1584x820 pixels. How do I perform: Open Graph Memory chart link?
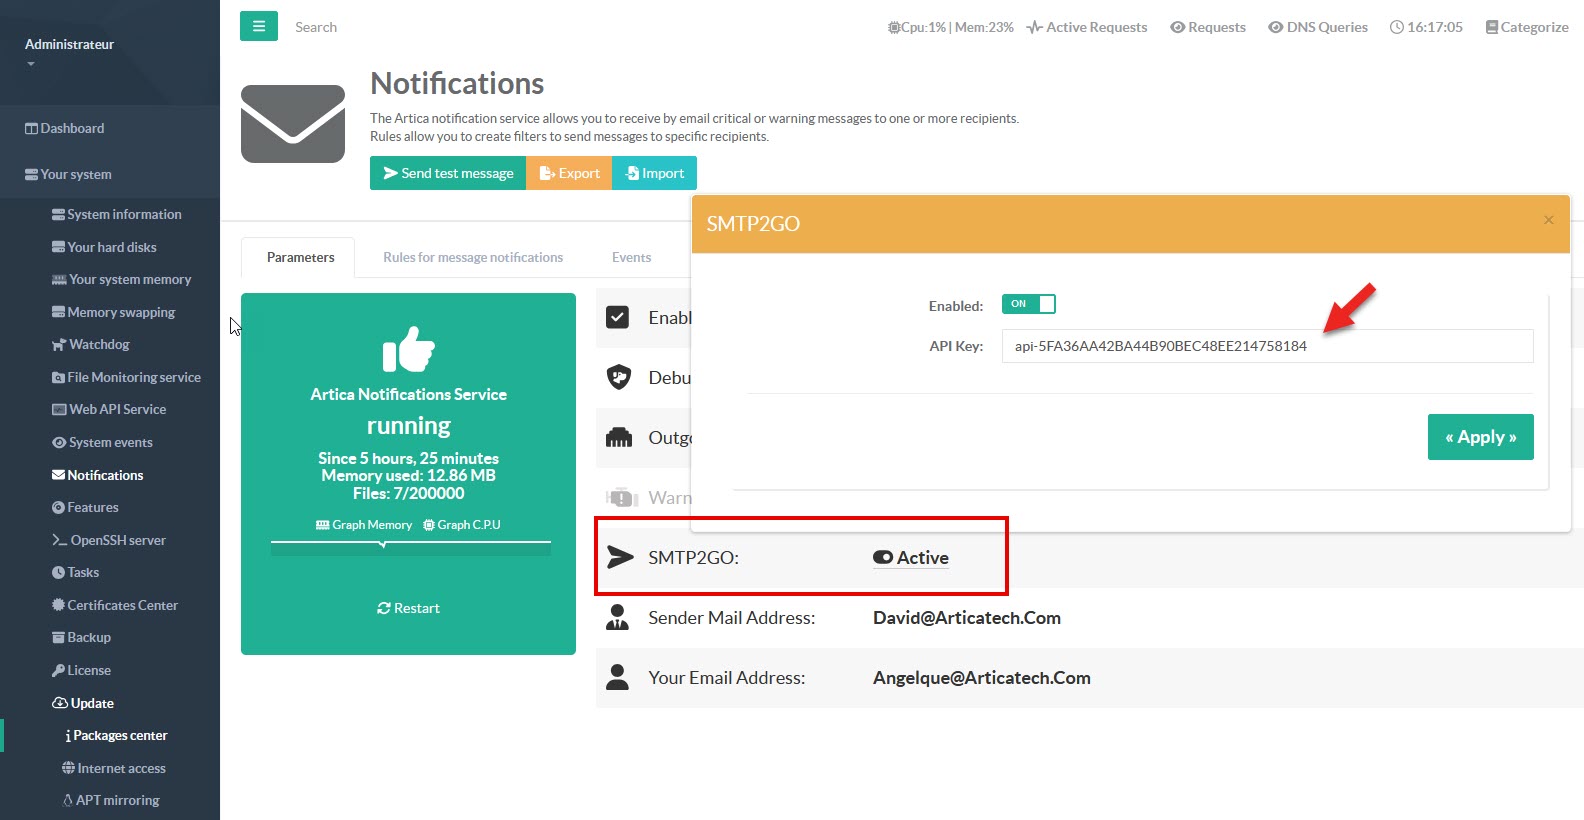click(364, 525)
